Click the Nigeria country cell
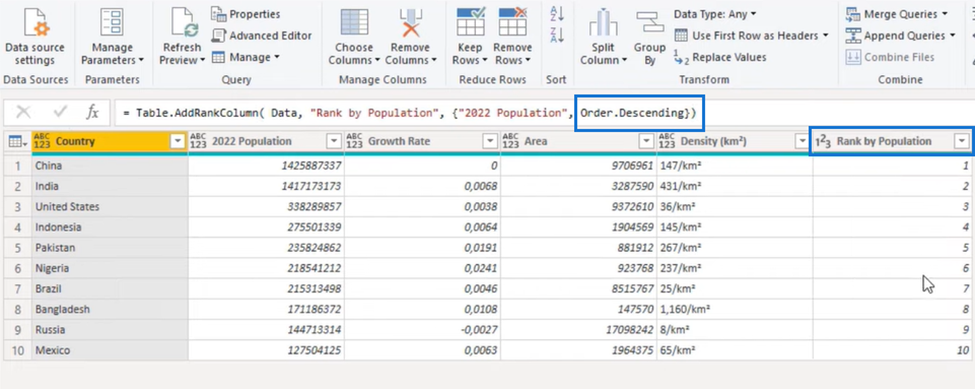This screenshot has width=975, height=389. (x=110, y=268)
